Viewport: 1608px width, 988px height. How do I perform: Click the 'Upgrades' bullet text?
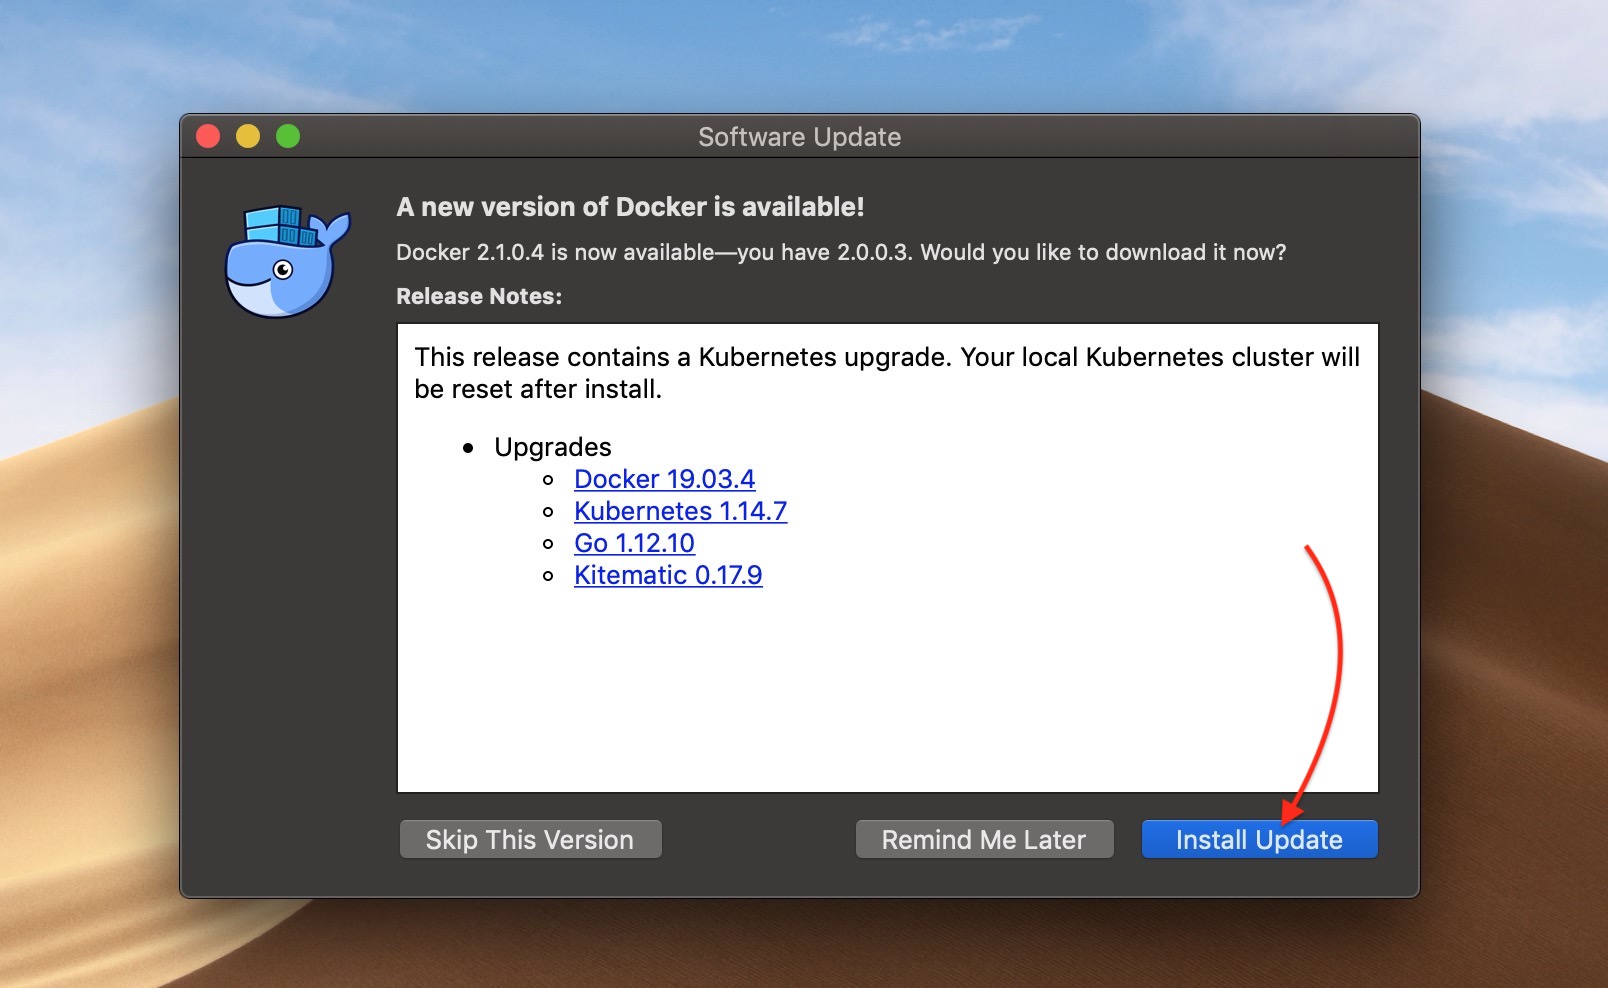coord(552,447)
